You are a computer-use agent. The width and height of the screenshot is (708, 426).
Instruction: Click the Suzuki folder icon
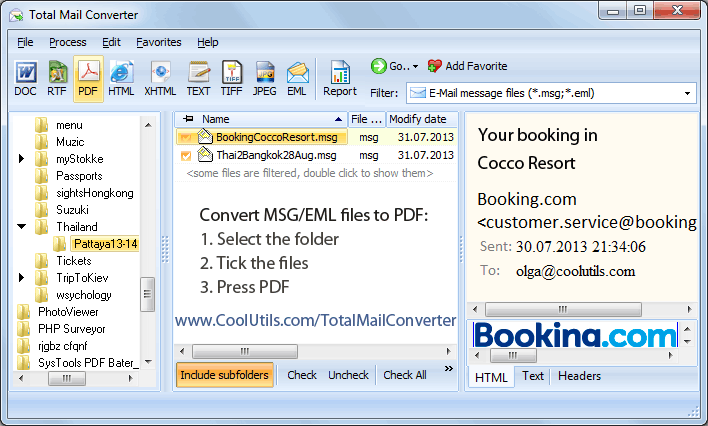coord(41,210)
